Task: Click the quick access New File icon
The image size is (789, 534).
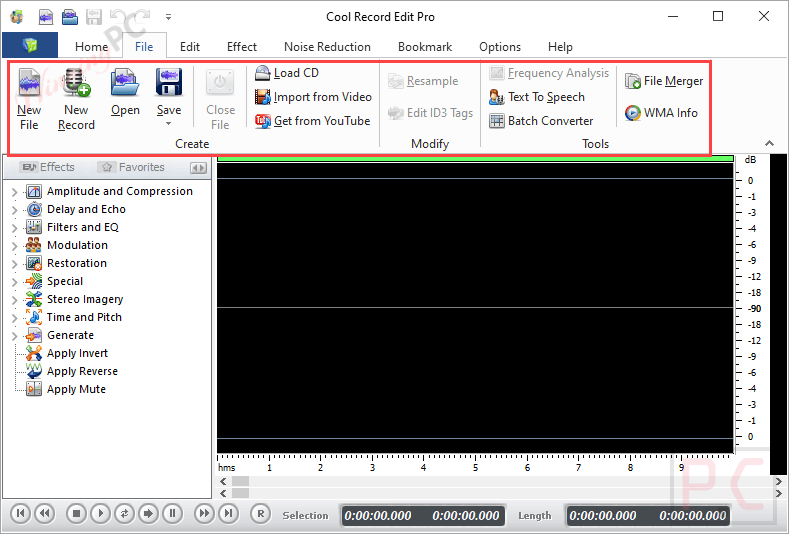Action: 46,17
